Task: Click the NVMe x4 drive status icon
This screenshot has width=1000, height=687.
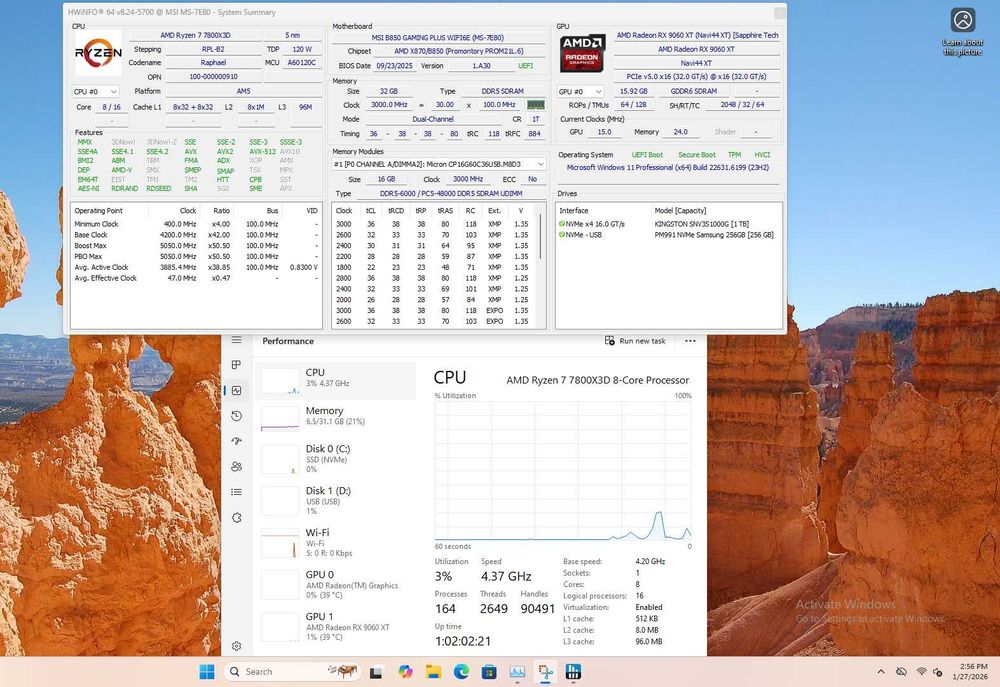Action: click(562, 224)
